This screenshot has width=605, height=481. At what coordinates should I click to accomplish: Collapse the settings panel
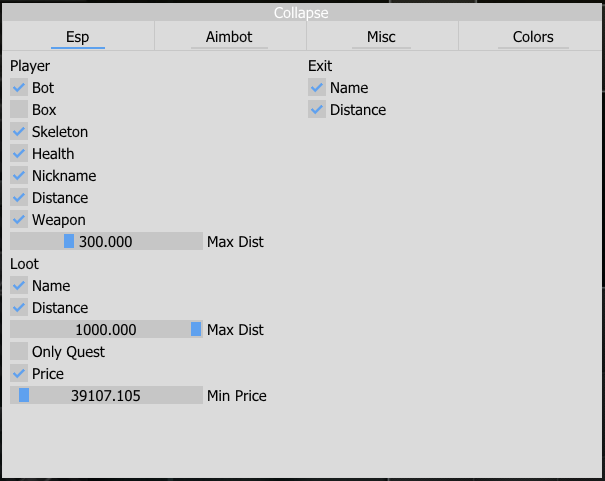coord(302,13)
